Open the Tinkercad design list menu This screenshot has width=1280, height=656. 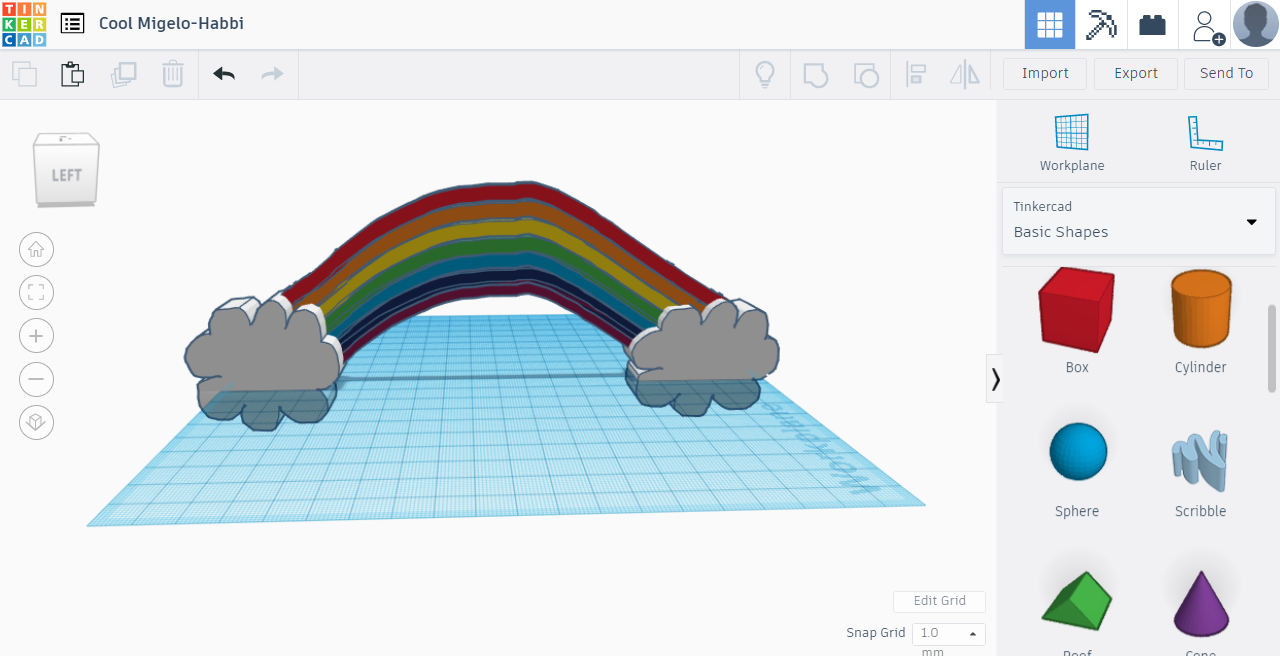point(71,22)
